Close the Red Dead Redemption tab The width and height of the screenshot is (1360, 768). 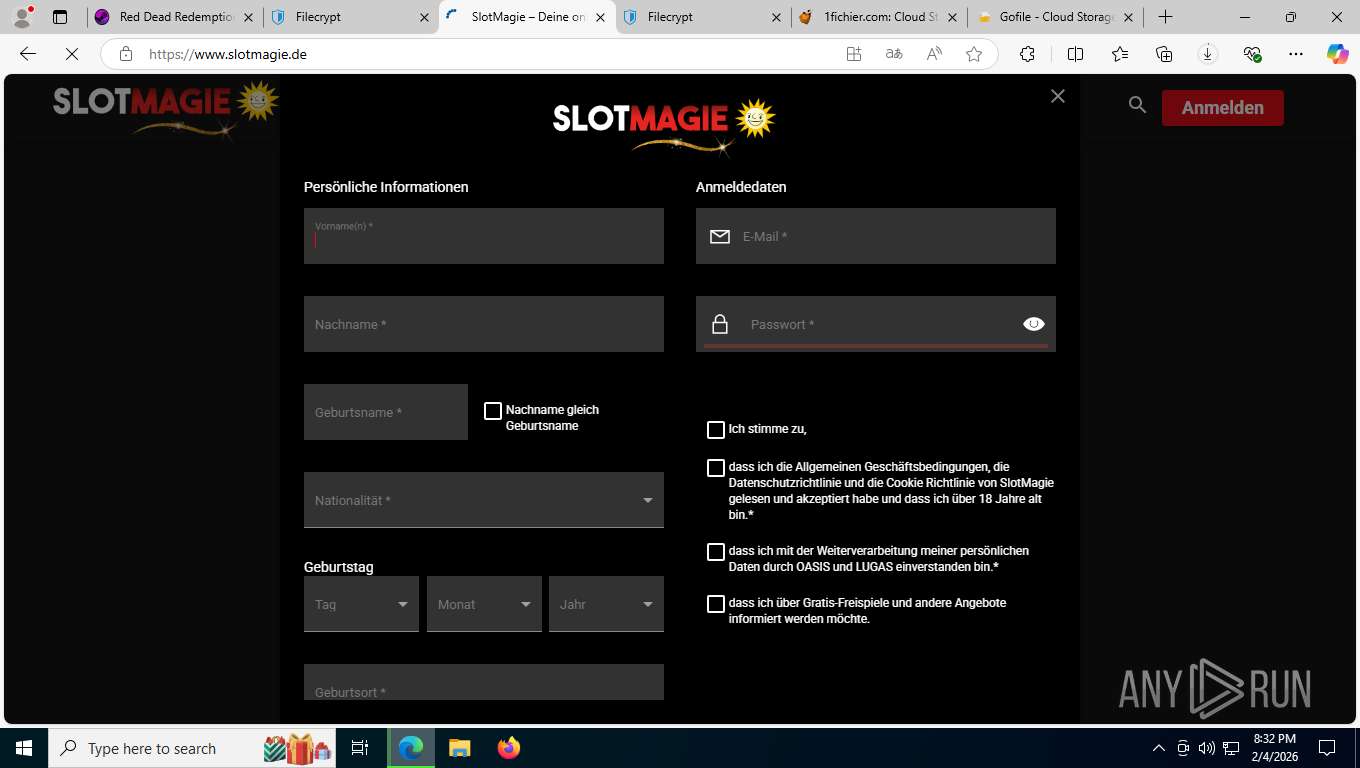point(248,17)
